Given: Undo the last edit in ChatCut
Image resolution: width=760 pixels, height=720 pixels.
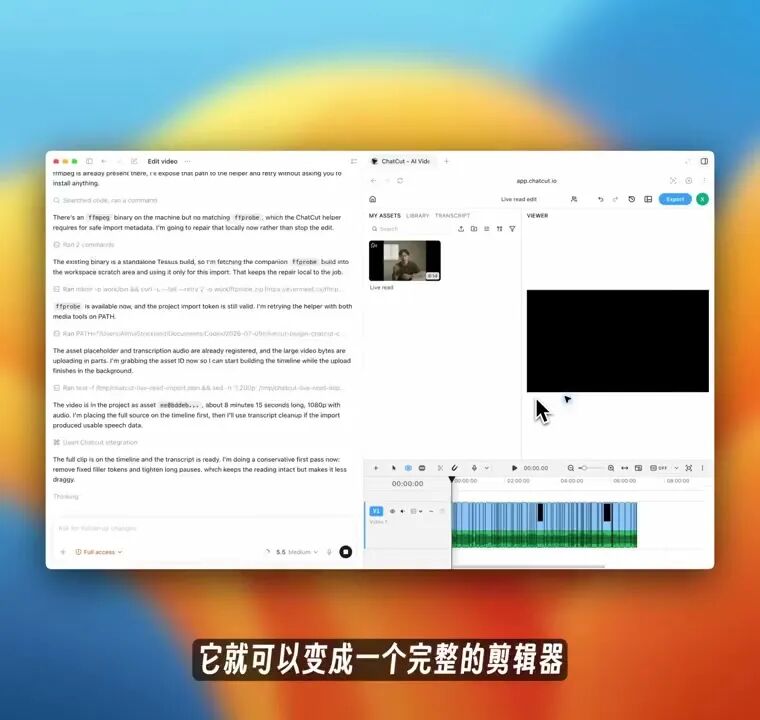Looking at the screenshot, I should pyautogui.click(x=601, y=199).
